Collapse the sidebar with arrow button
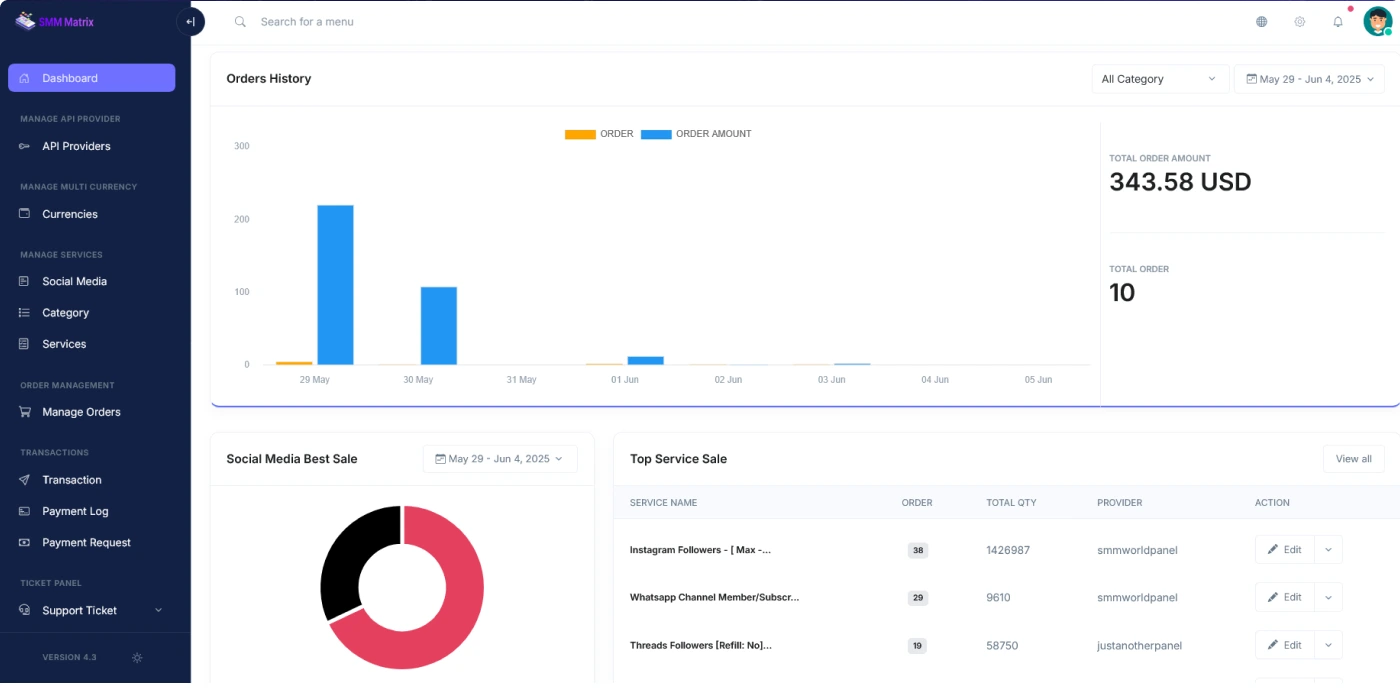 190,22
